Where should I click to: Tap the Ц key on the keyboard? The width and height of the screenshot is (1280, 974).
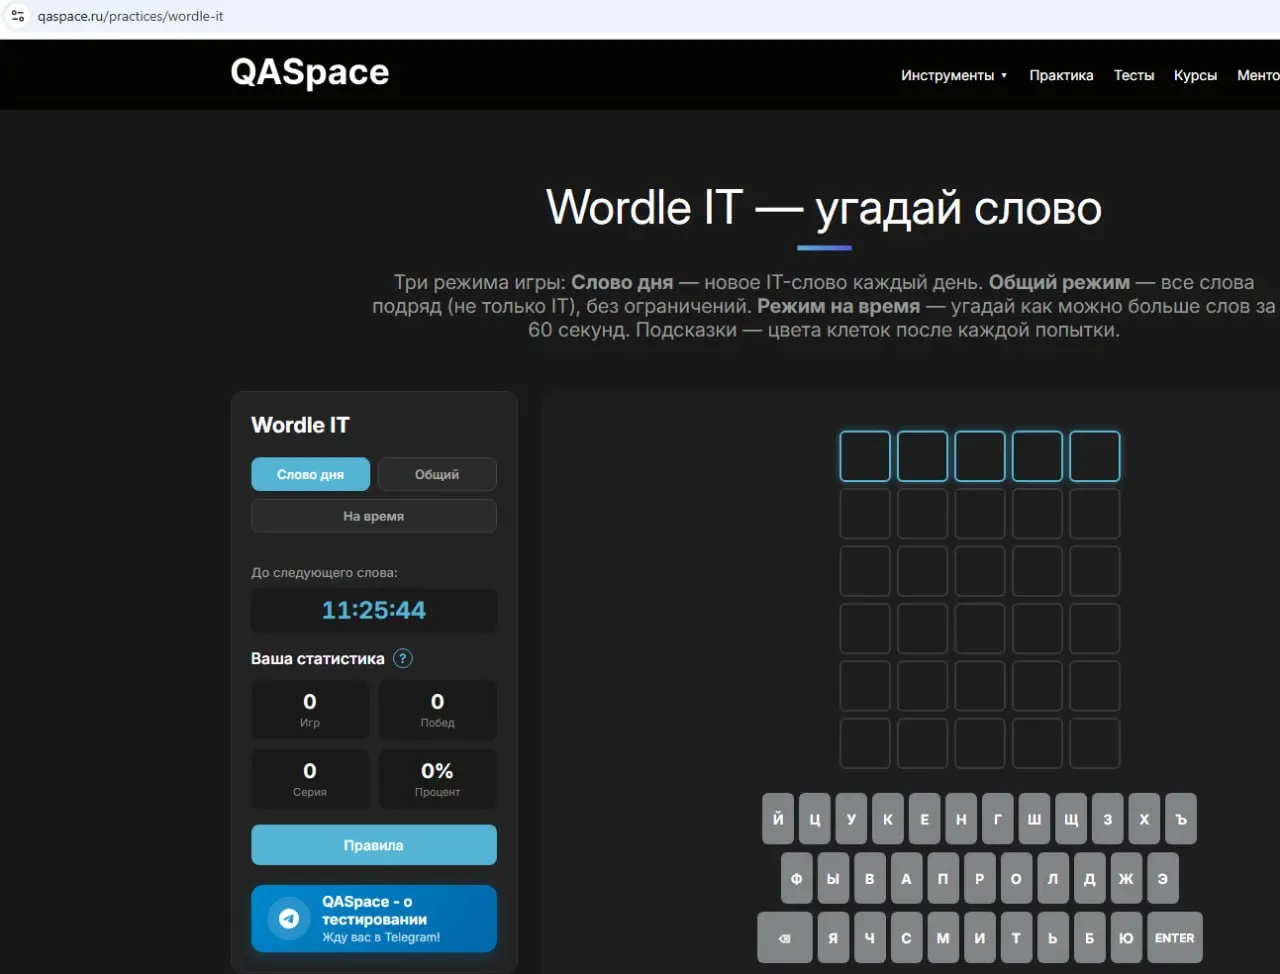click(x=815, y=819)
